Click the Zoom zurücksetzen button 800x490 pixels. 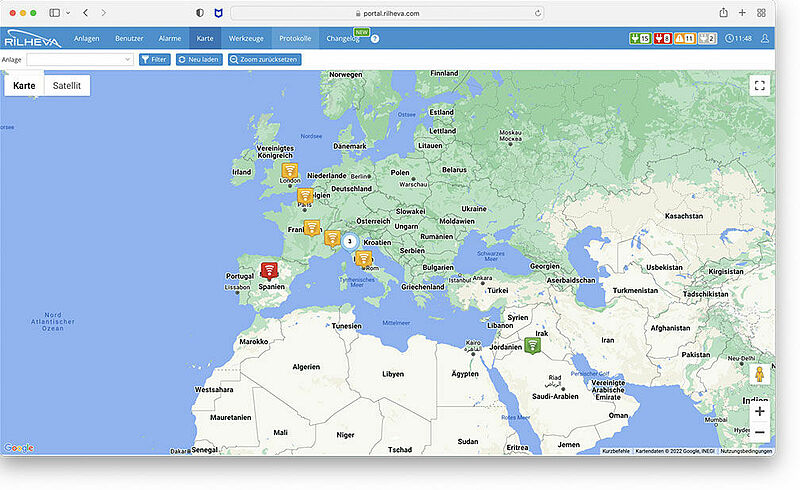pos(264,60)
